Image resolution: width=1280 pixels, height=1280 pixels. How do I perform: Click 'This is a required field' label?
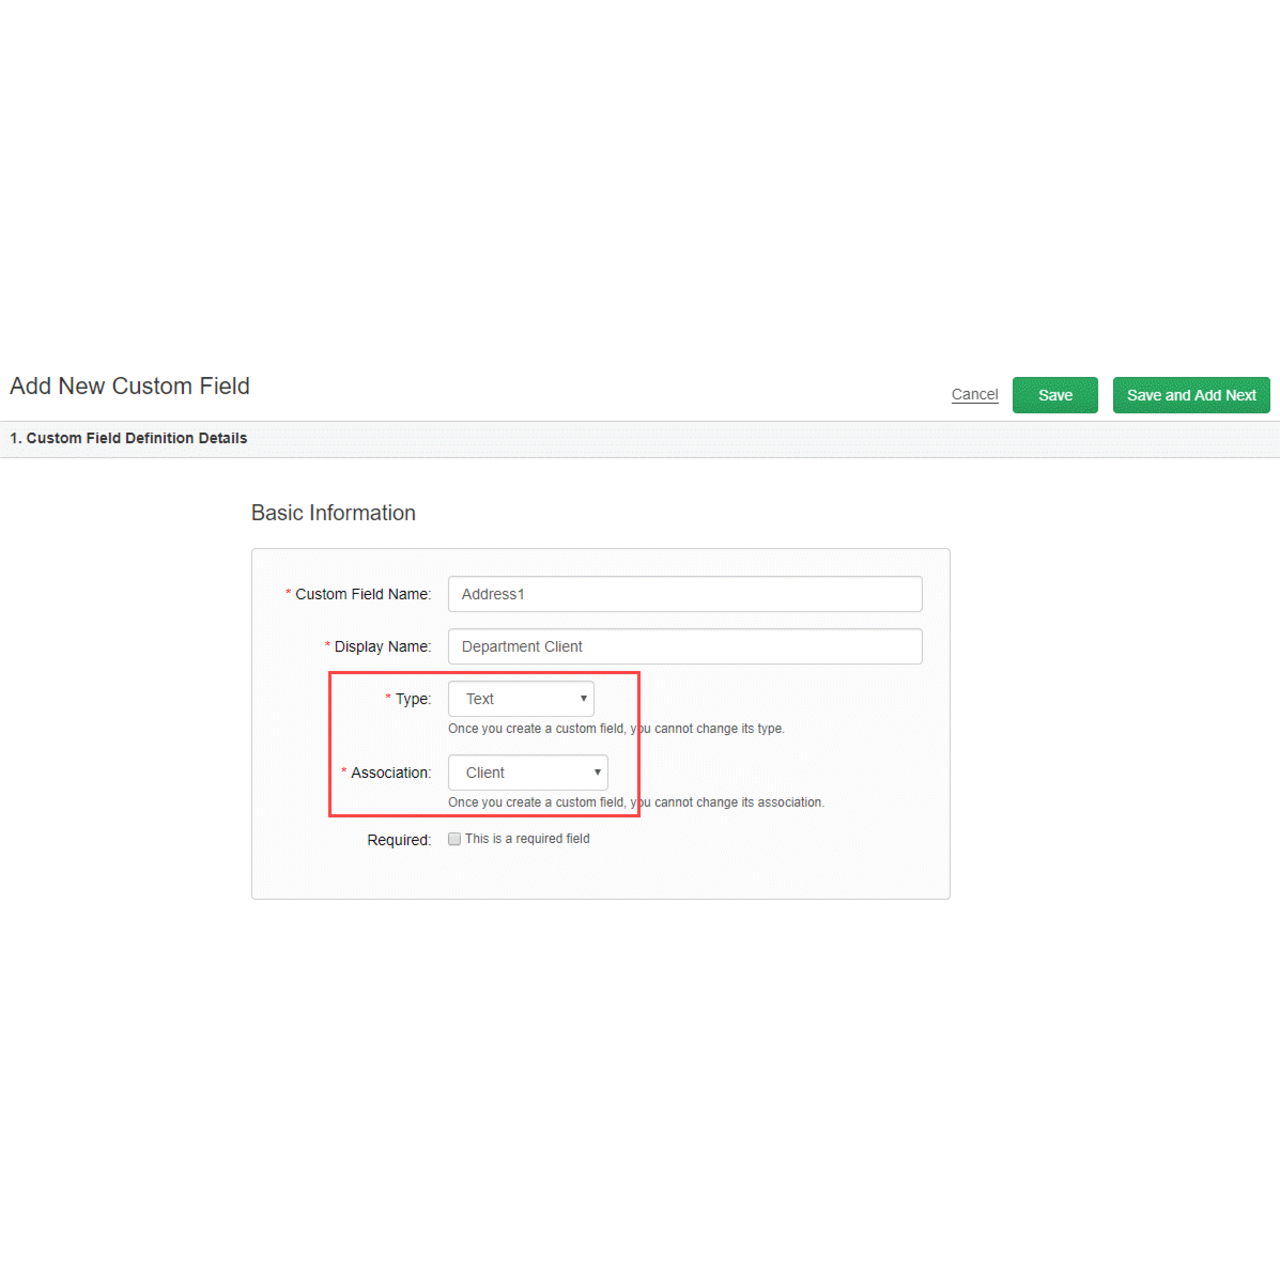[x=527, y=839]
